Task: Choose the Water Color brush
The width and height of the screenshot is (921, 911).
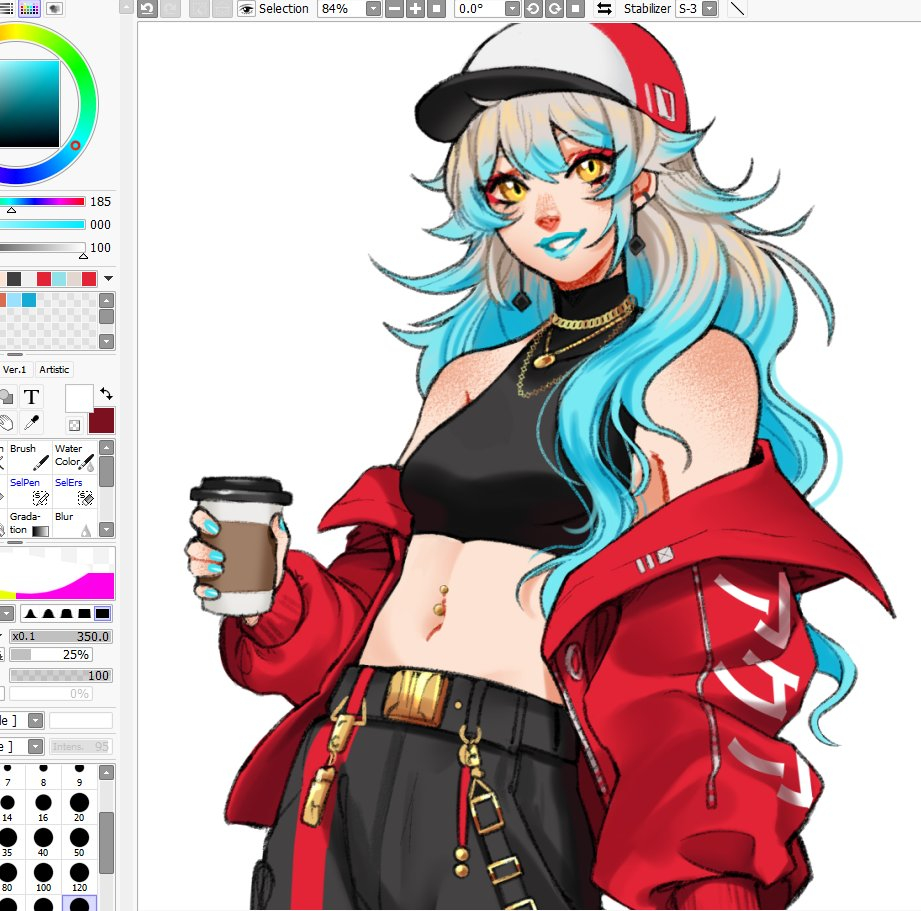Action: 75,457
